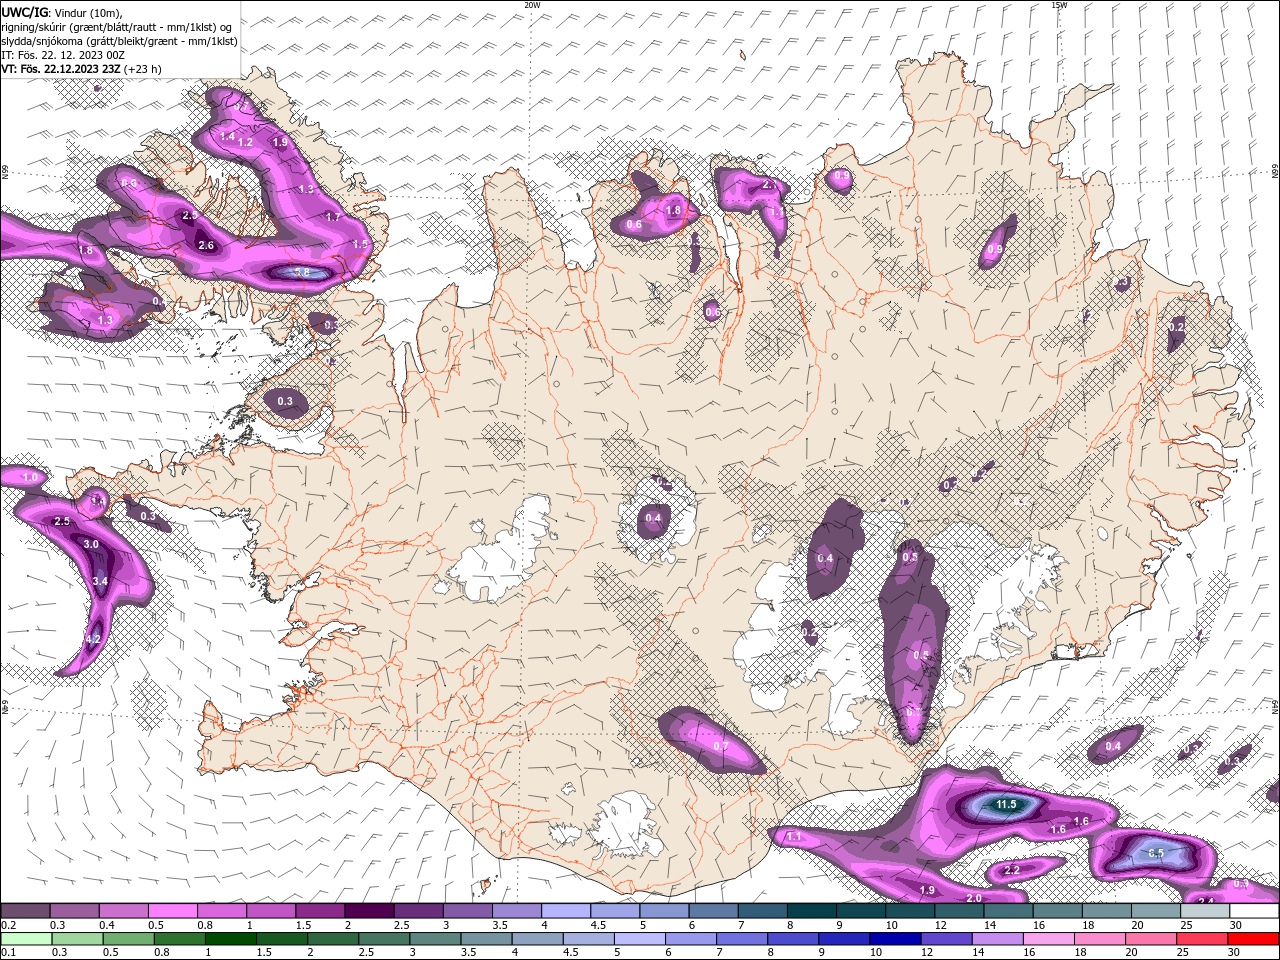
Task: Select the light purple rain swatch between 14 and 16
Action: click(998, 938)
